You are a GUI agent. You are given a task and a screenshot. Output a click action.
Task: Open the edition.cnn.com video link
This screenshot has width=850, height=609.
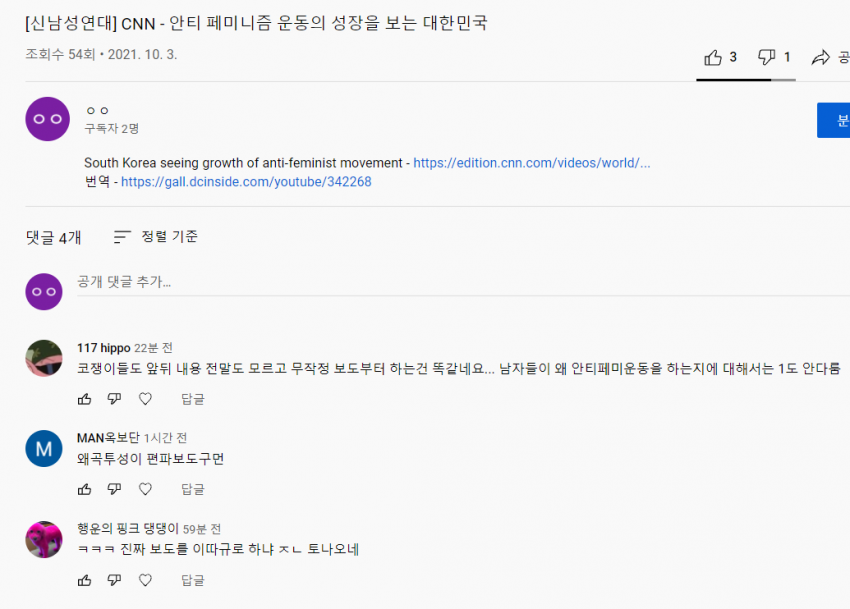(532, 163)
